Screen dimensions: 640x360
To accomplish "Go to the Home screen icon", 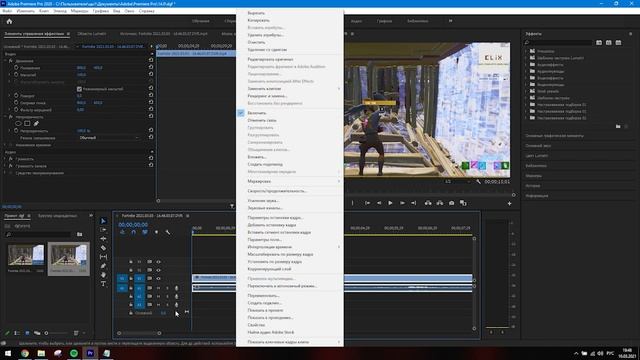I will pyautogui.click(x=9, y=21).
